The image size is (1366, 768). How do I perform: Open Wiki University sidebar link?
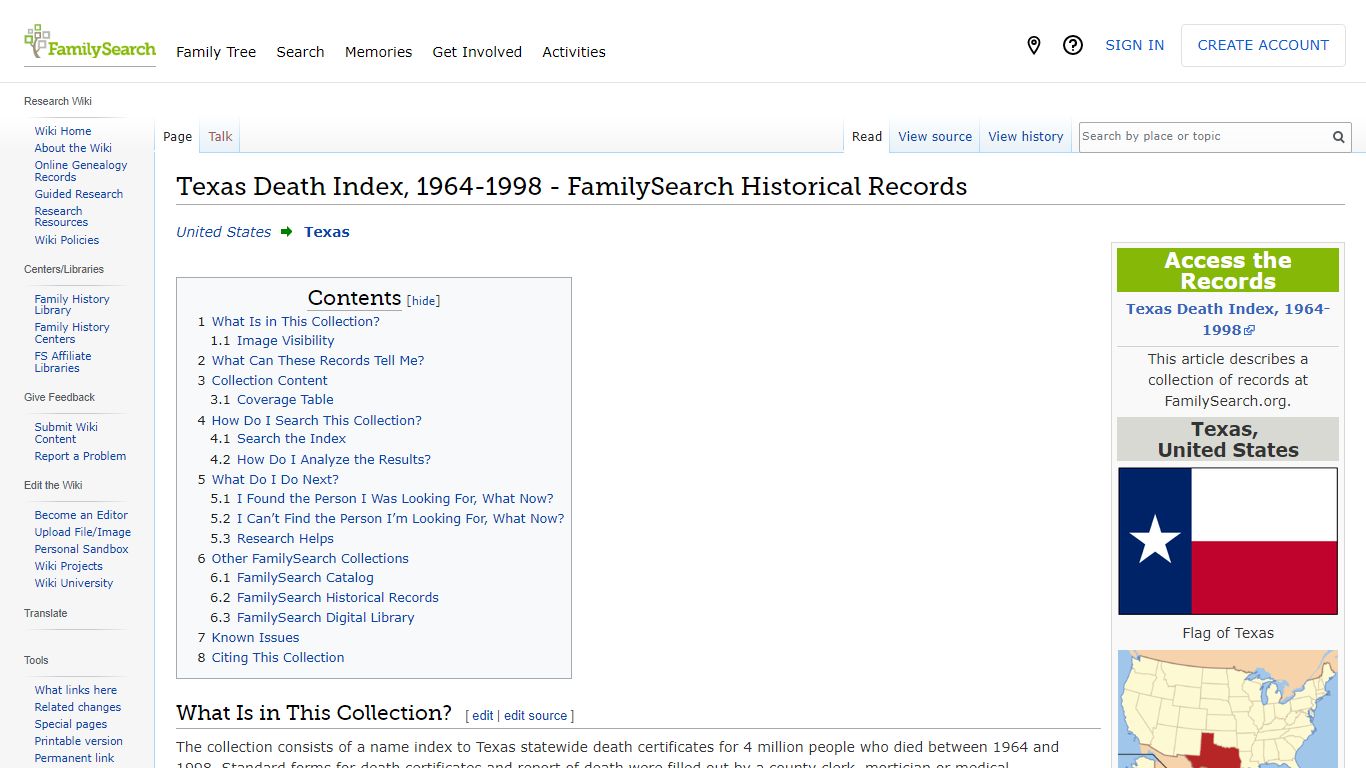(x=74, y=583)
